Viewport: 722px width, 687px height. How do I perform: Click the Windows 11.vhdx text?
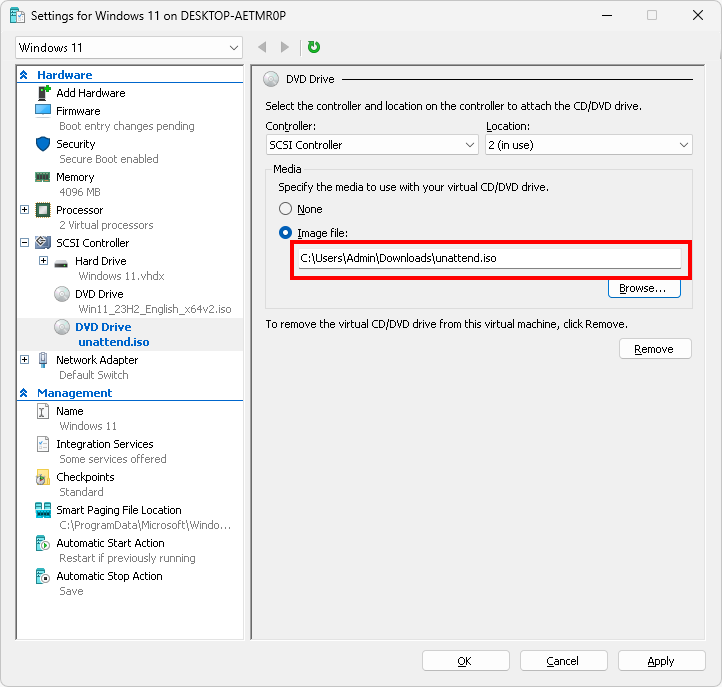pos(122,276)
